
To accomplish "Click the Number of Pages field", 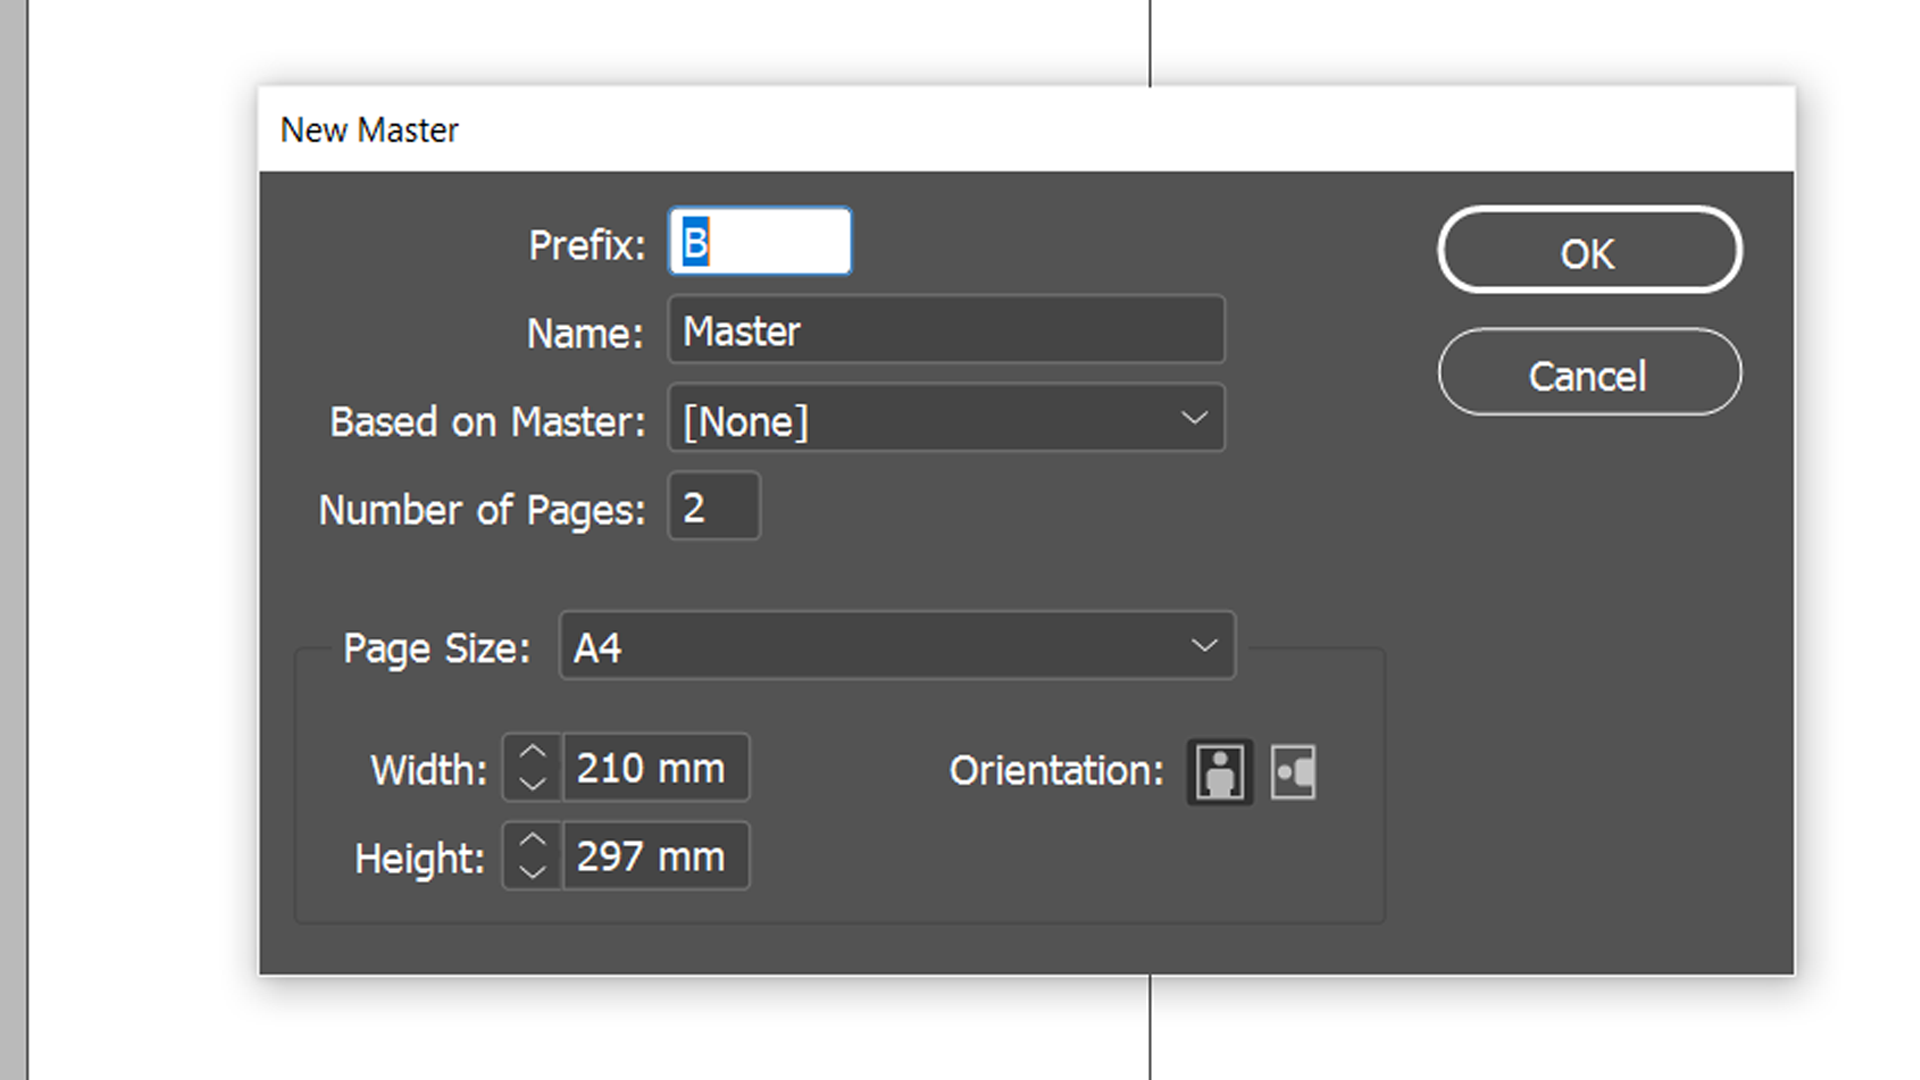I will click(x=713, y=507).
